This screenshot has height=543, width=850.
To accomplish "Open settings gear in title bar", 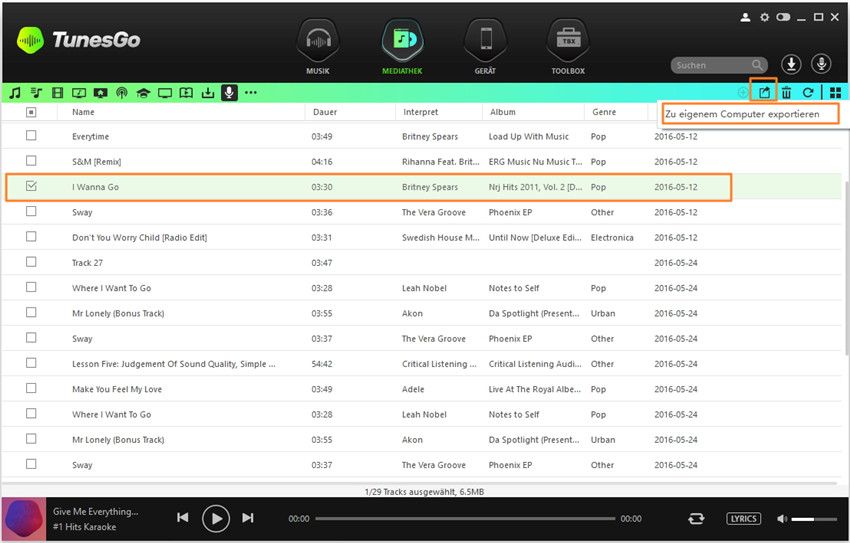I will pyautogui.click(x=764, y=17).
